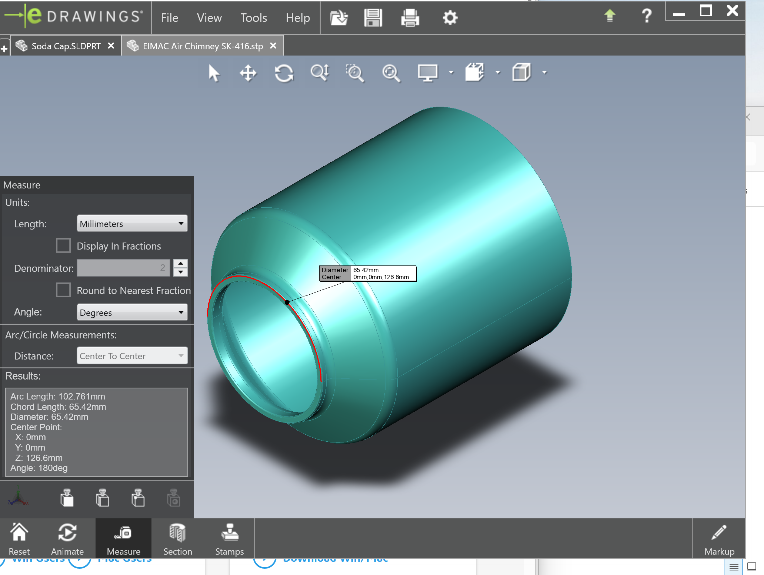Select the arrow Select tool
Image resolution: width=764 pixels, height=575 pixels.
(x=214, y=74)
